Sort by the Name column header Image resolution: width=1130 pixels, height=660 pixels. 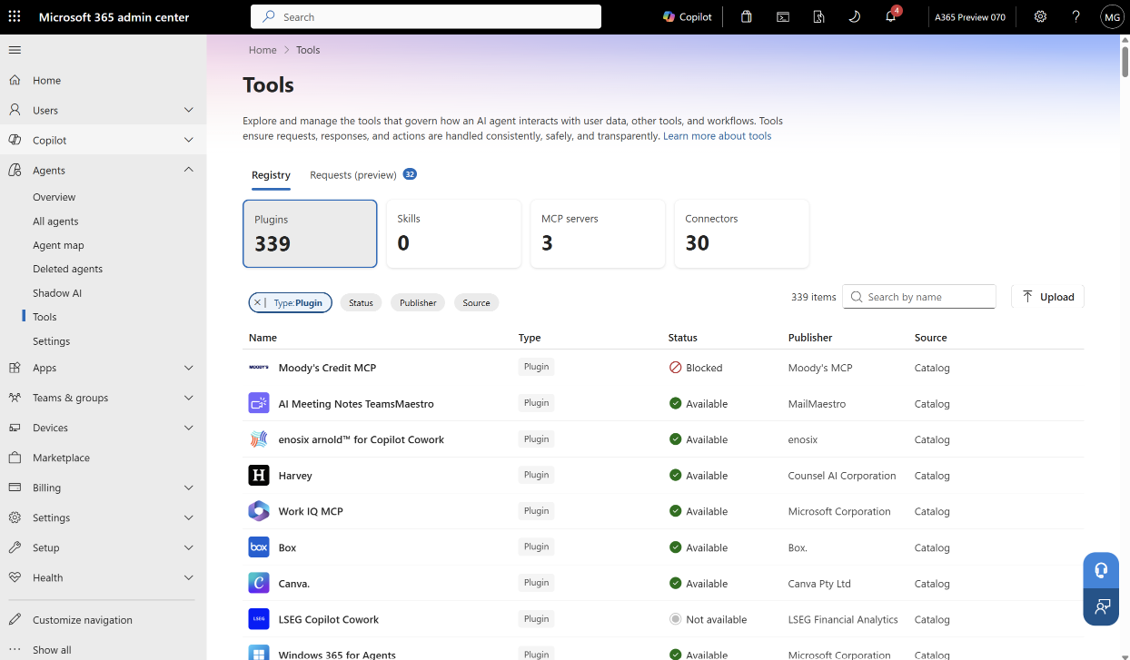click(263, 337)
